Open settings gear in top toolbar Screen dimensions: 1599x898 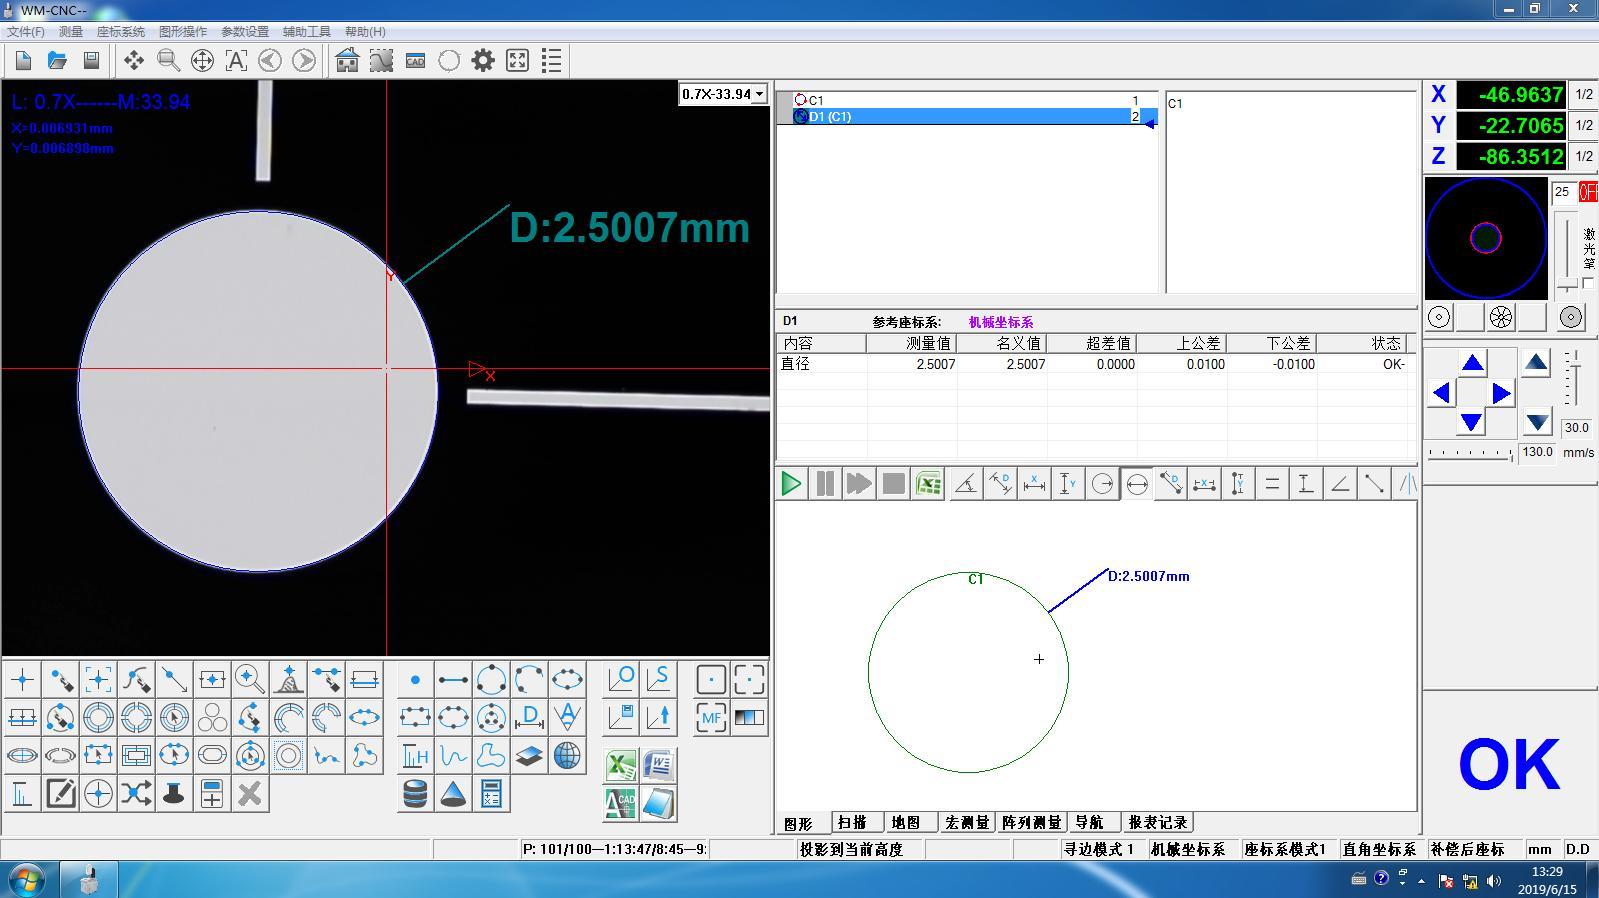click(x=483, y=60)
